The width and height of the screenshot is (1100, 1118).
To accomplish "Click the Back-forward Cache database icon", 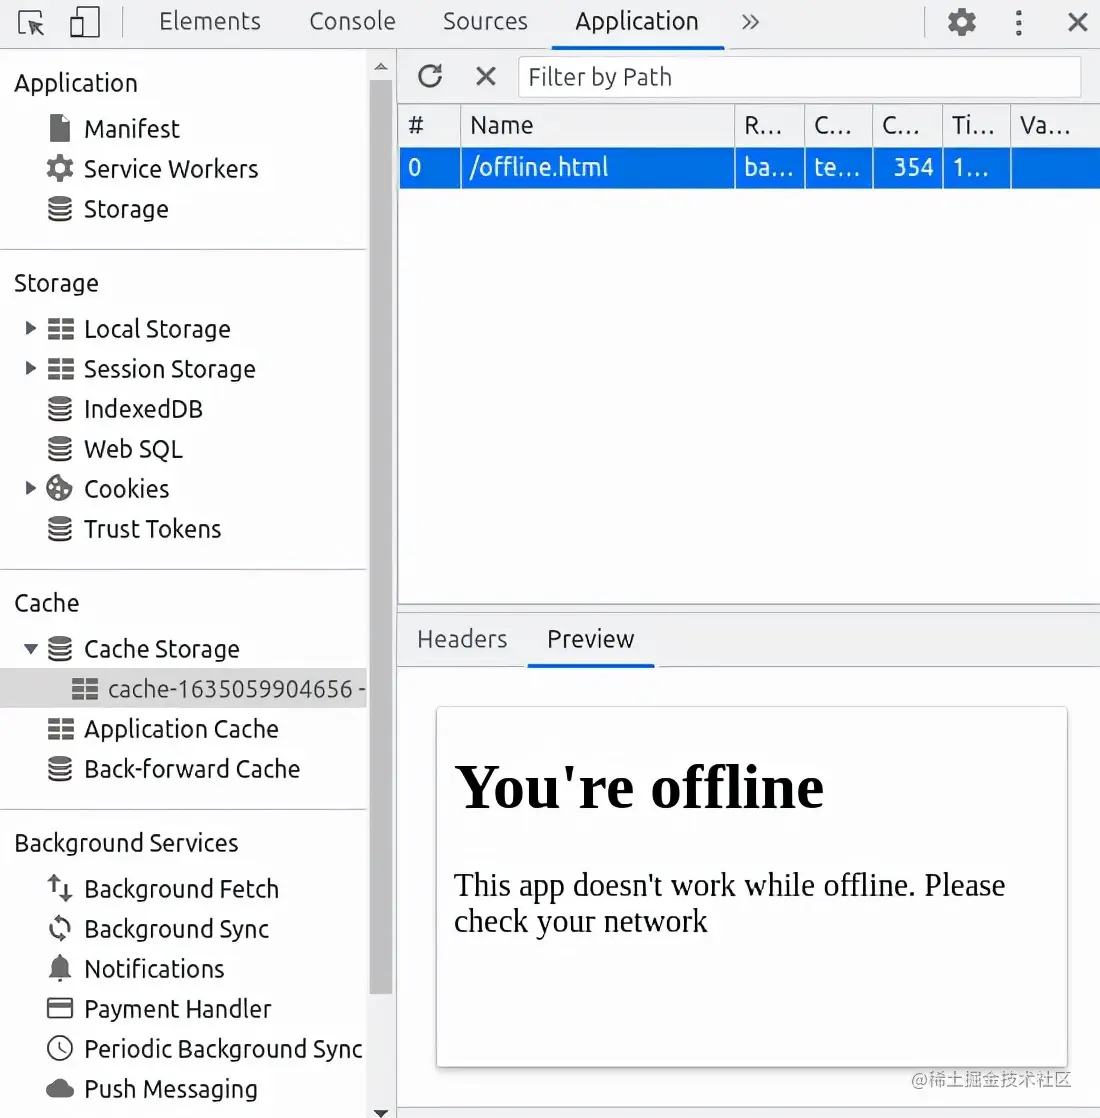I will pyautogui.click(x=60, y=769).
